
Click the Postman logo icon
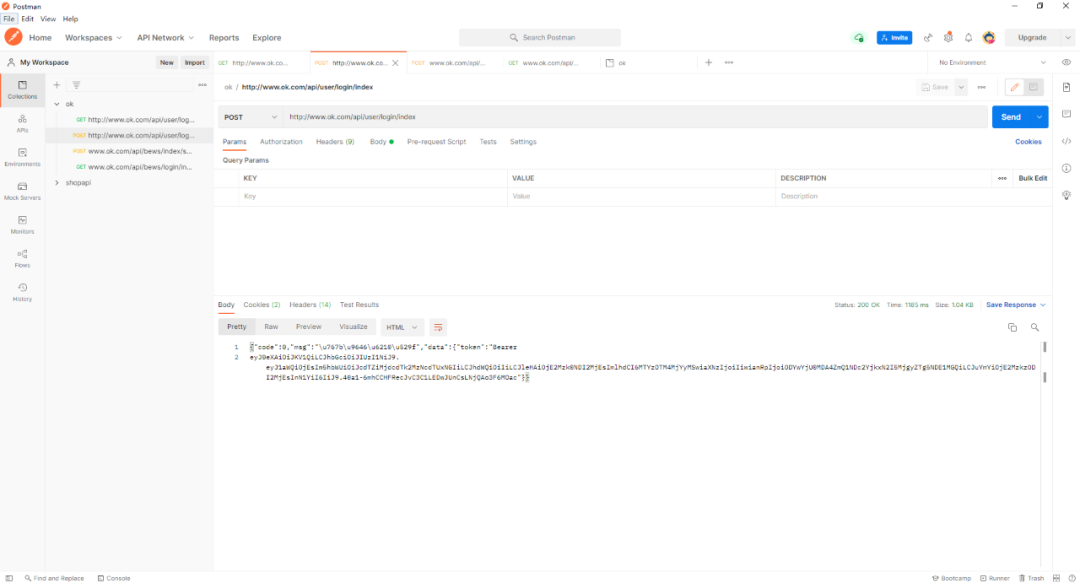pos(13,37)
